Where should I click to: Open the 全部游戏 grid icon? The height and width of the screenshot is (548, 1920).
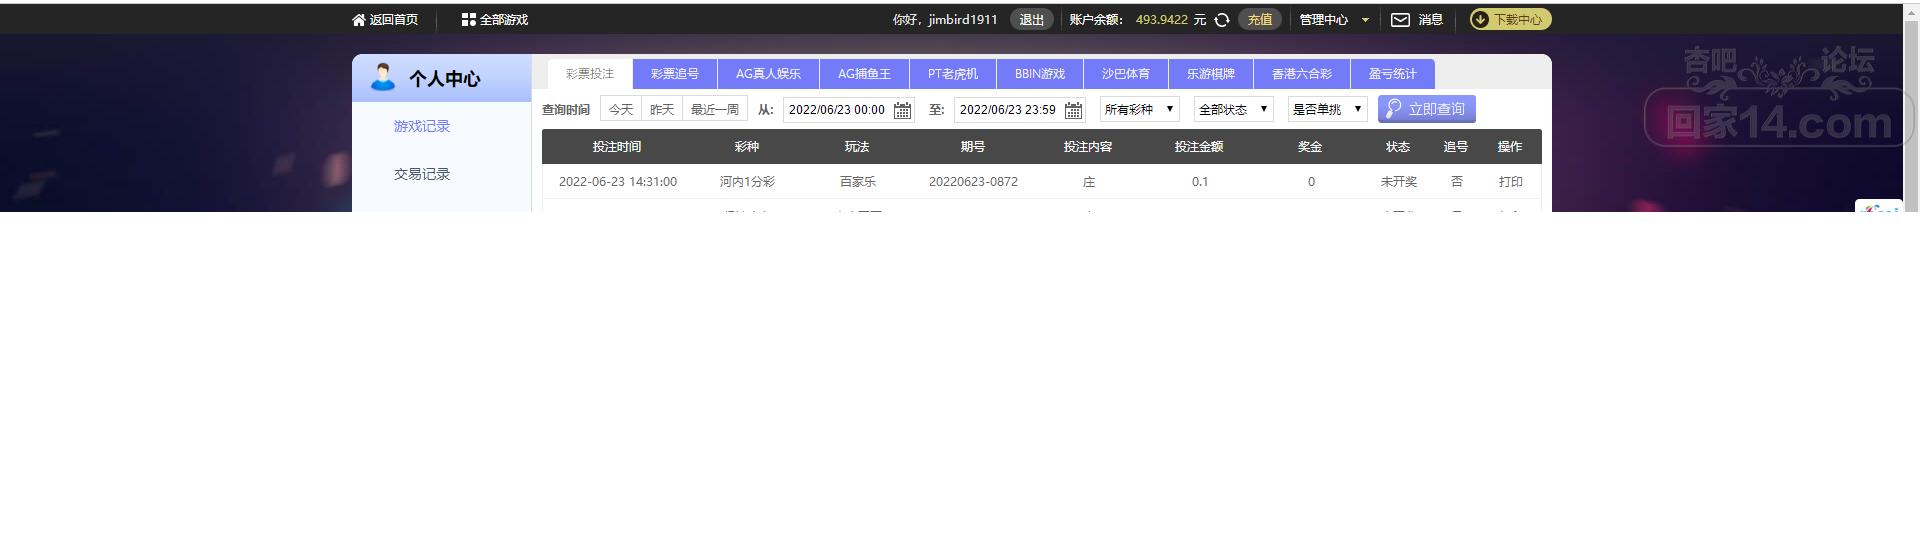pos(468,20)
